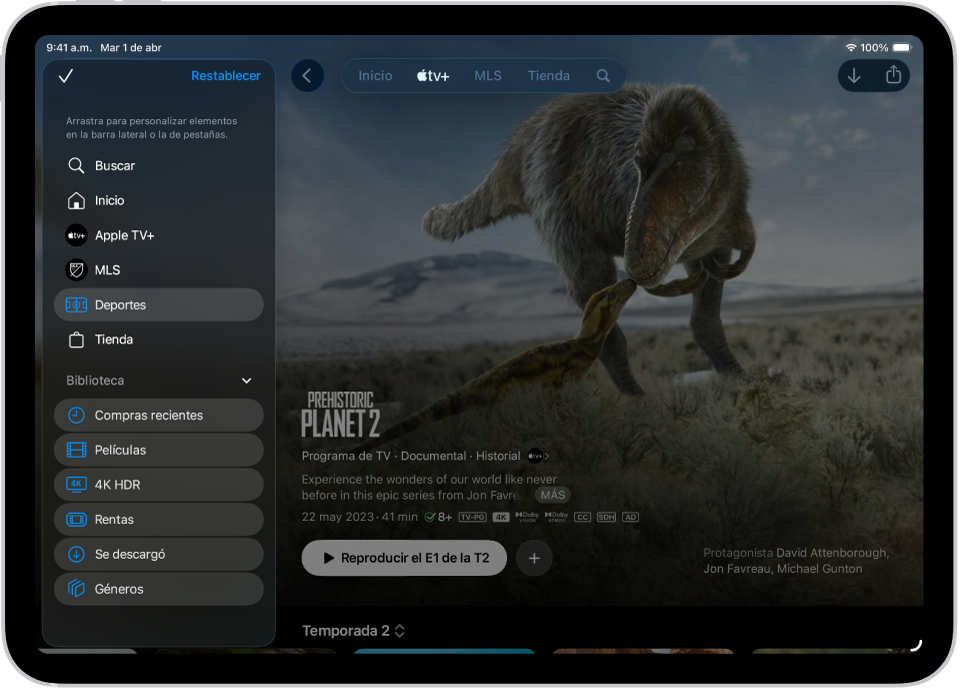
Task: Select Deportes in the sidebar
Action: point(120,304)
